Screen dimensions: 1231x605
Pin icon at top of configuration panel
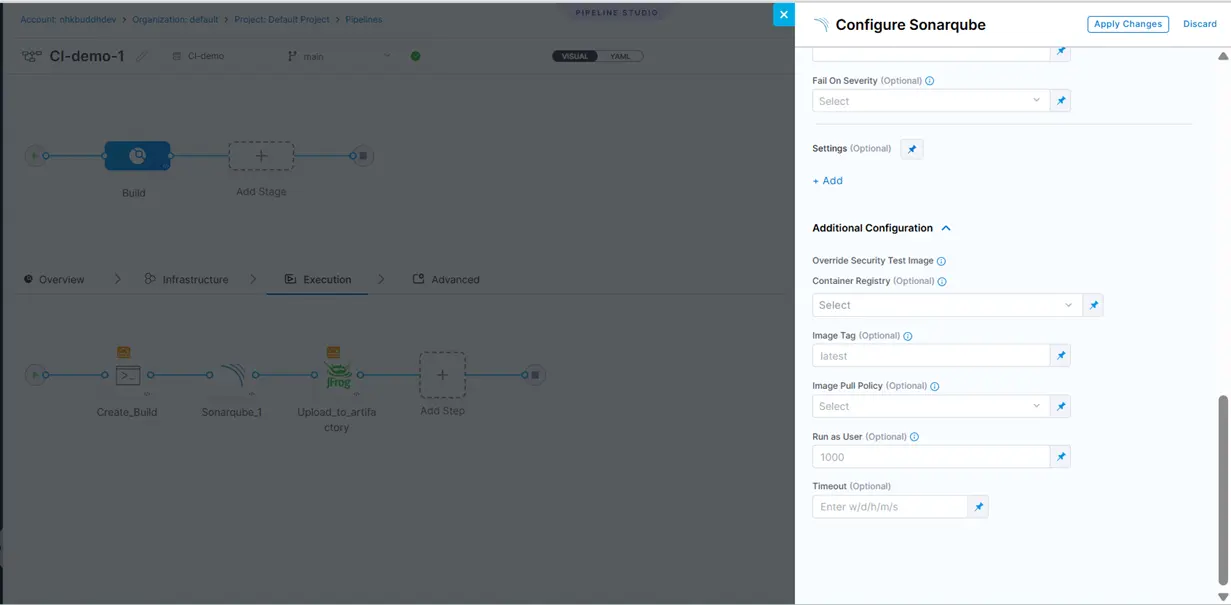1061,51
